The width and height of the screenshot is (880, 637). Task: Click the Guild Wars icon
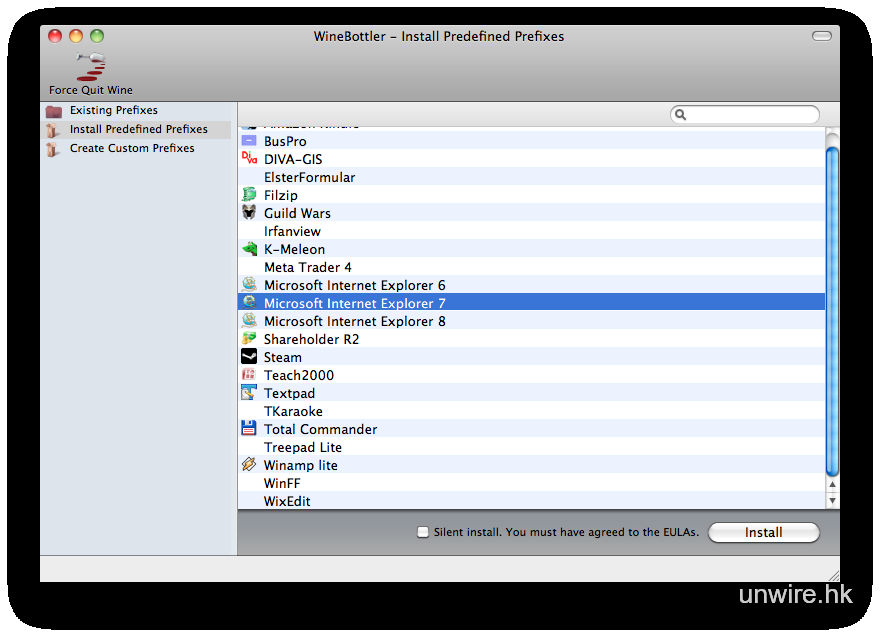click(249, 213)
